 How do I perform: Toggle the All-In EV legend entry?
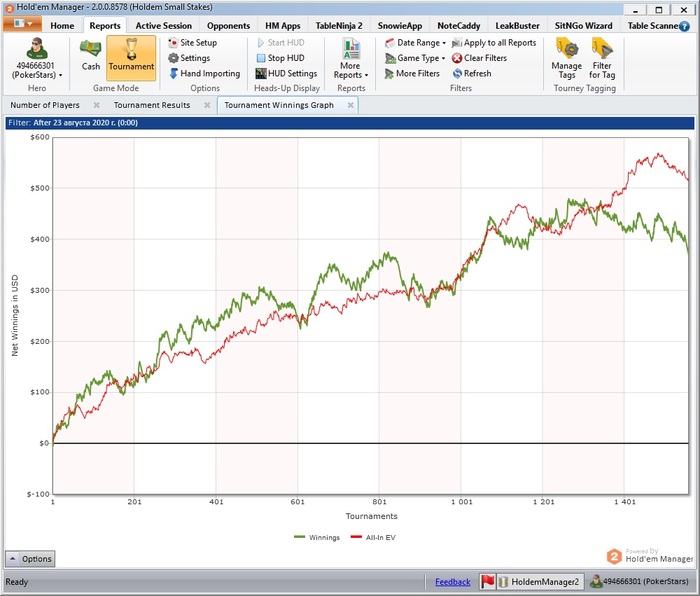(x=373, y=537)
